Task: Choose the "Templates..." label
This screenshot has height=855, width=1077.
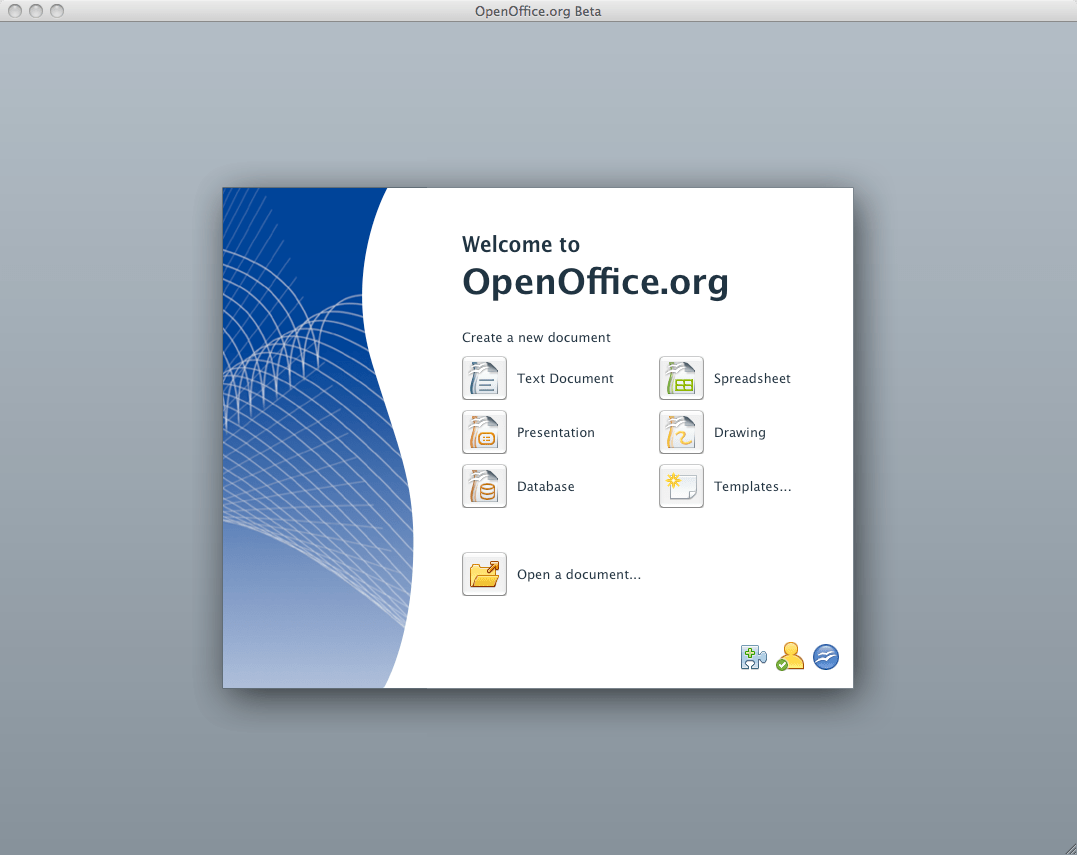Action: [753, 487]
